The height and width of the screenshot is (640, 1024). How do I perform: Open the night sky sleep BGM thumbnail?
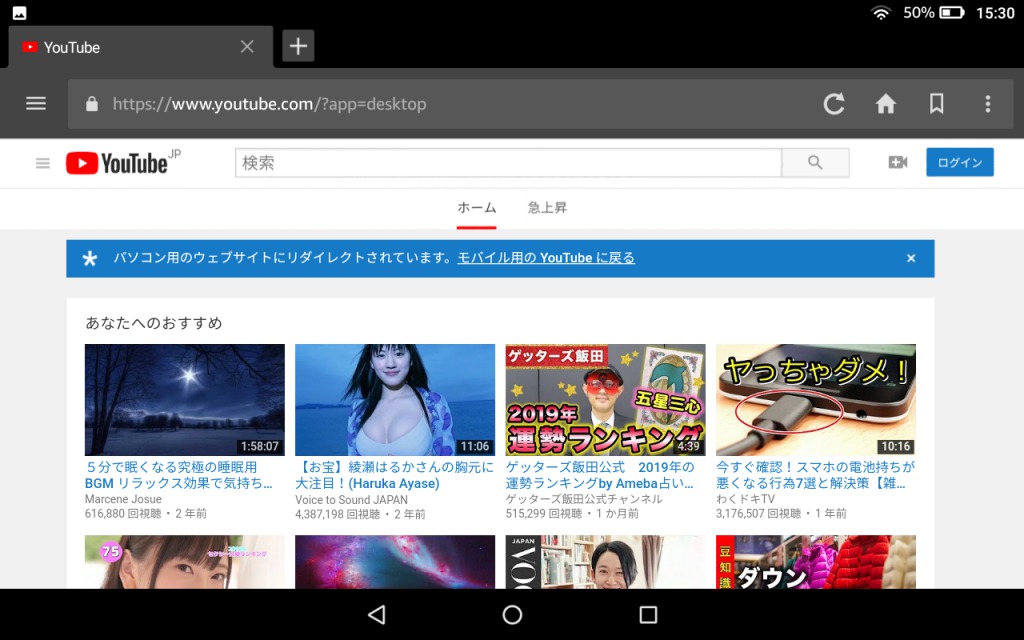(185, 400)
